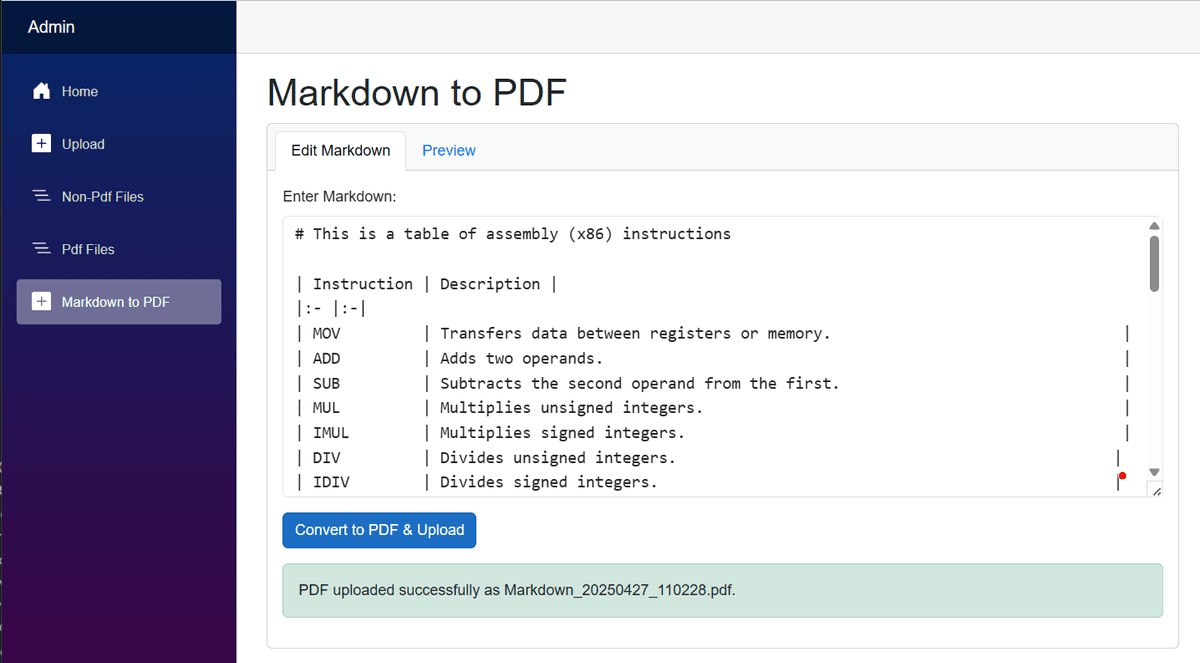Click the PDF uploaded successfully alert message
The image size is (1200, 663).
[x=723, y=590]
